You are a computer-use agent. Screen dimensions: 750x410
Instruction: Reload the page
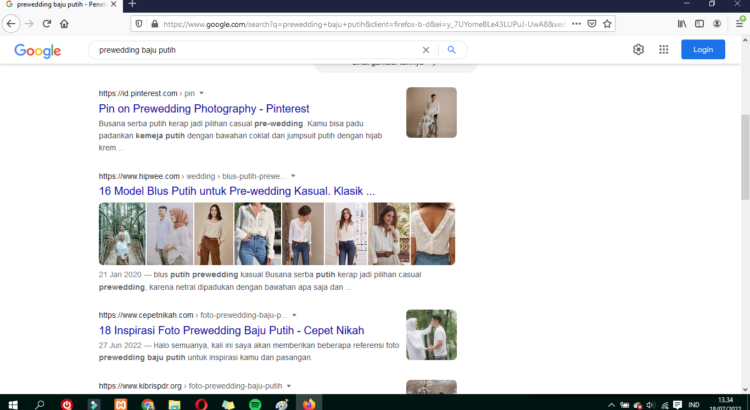[46, 23]
